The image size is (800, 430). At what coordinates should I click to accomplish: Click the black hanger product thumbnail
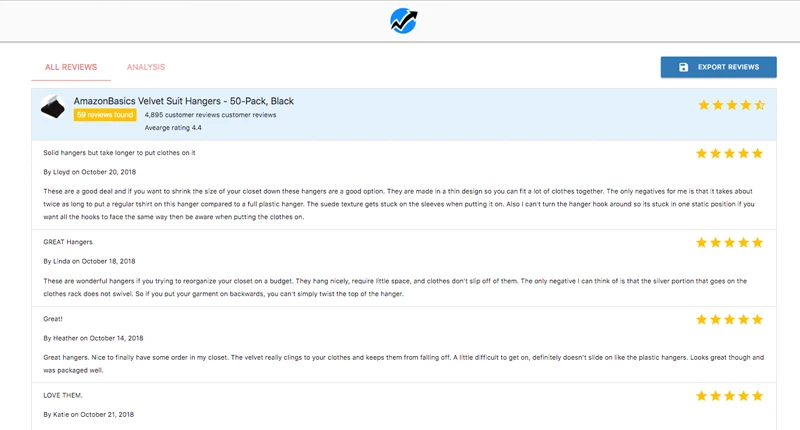pos(53,107)
